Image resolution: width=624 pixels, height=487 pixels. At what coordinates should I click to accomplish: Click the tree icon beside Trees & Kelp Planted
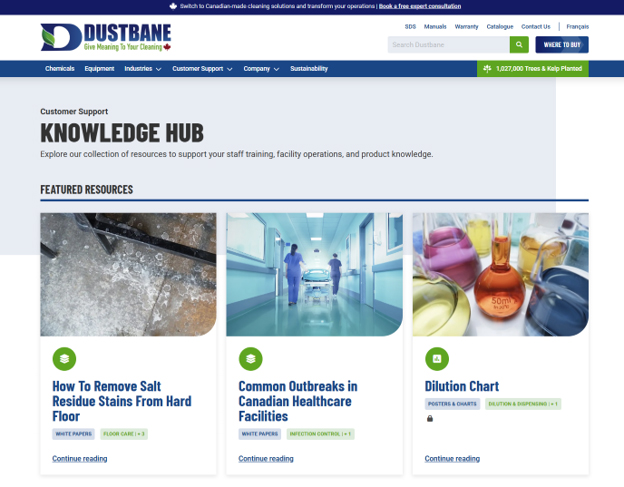tap(487, 68)
